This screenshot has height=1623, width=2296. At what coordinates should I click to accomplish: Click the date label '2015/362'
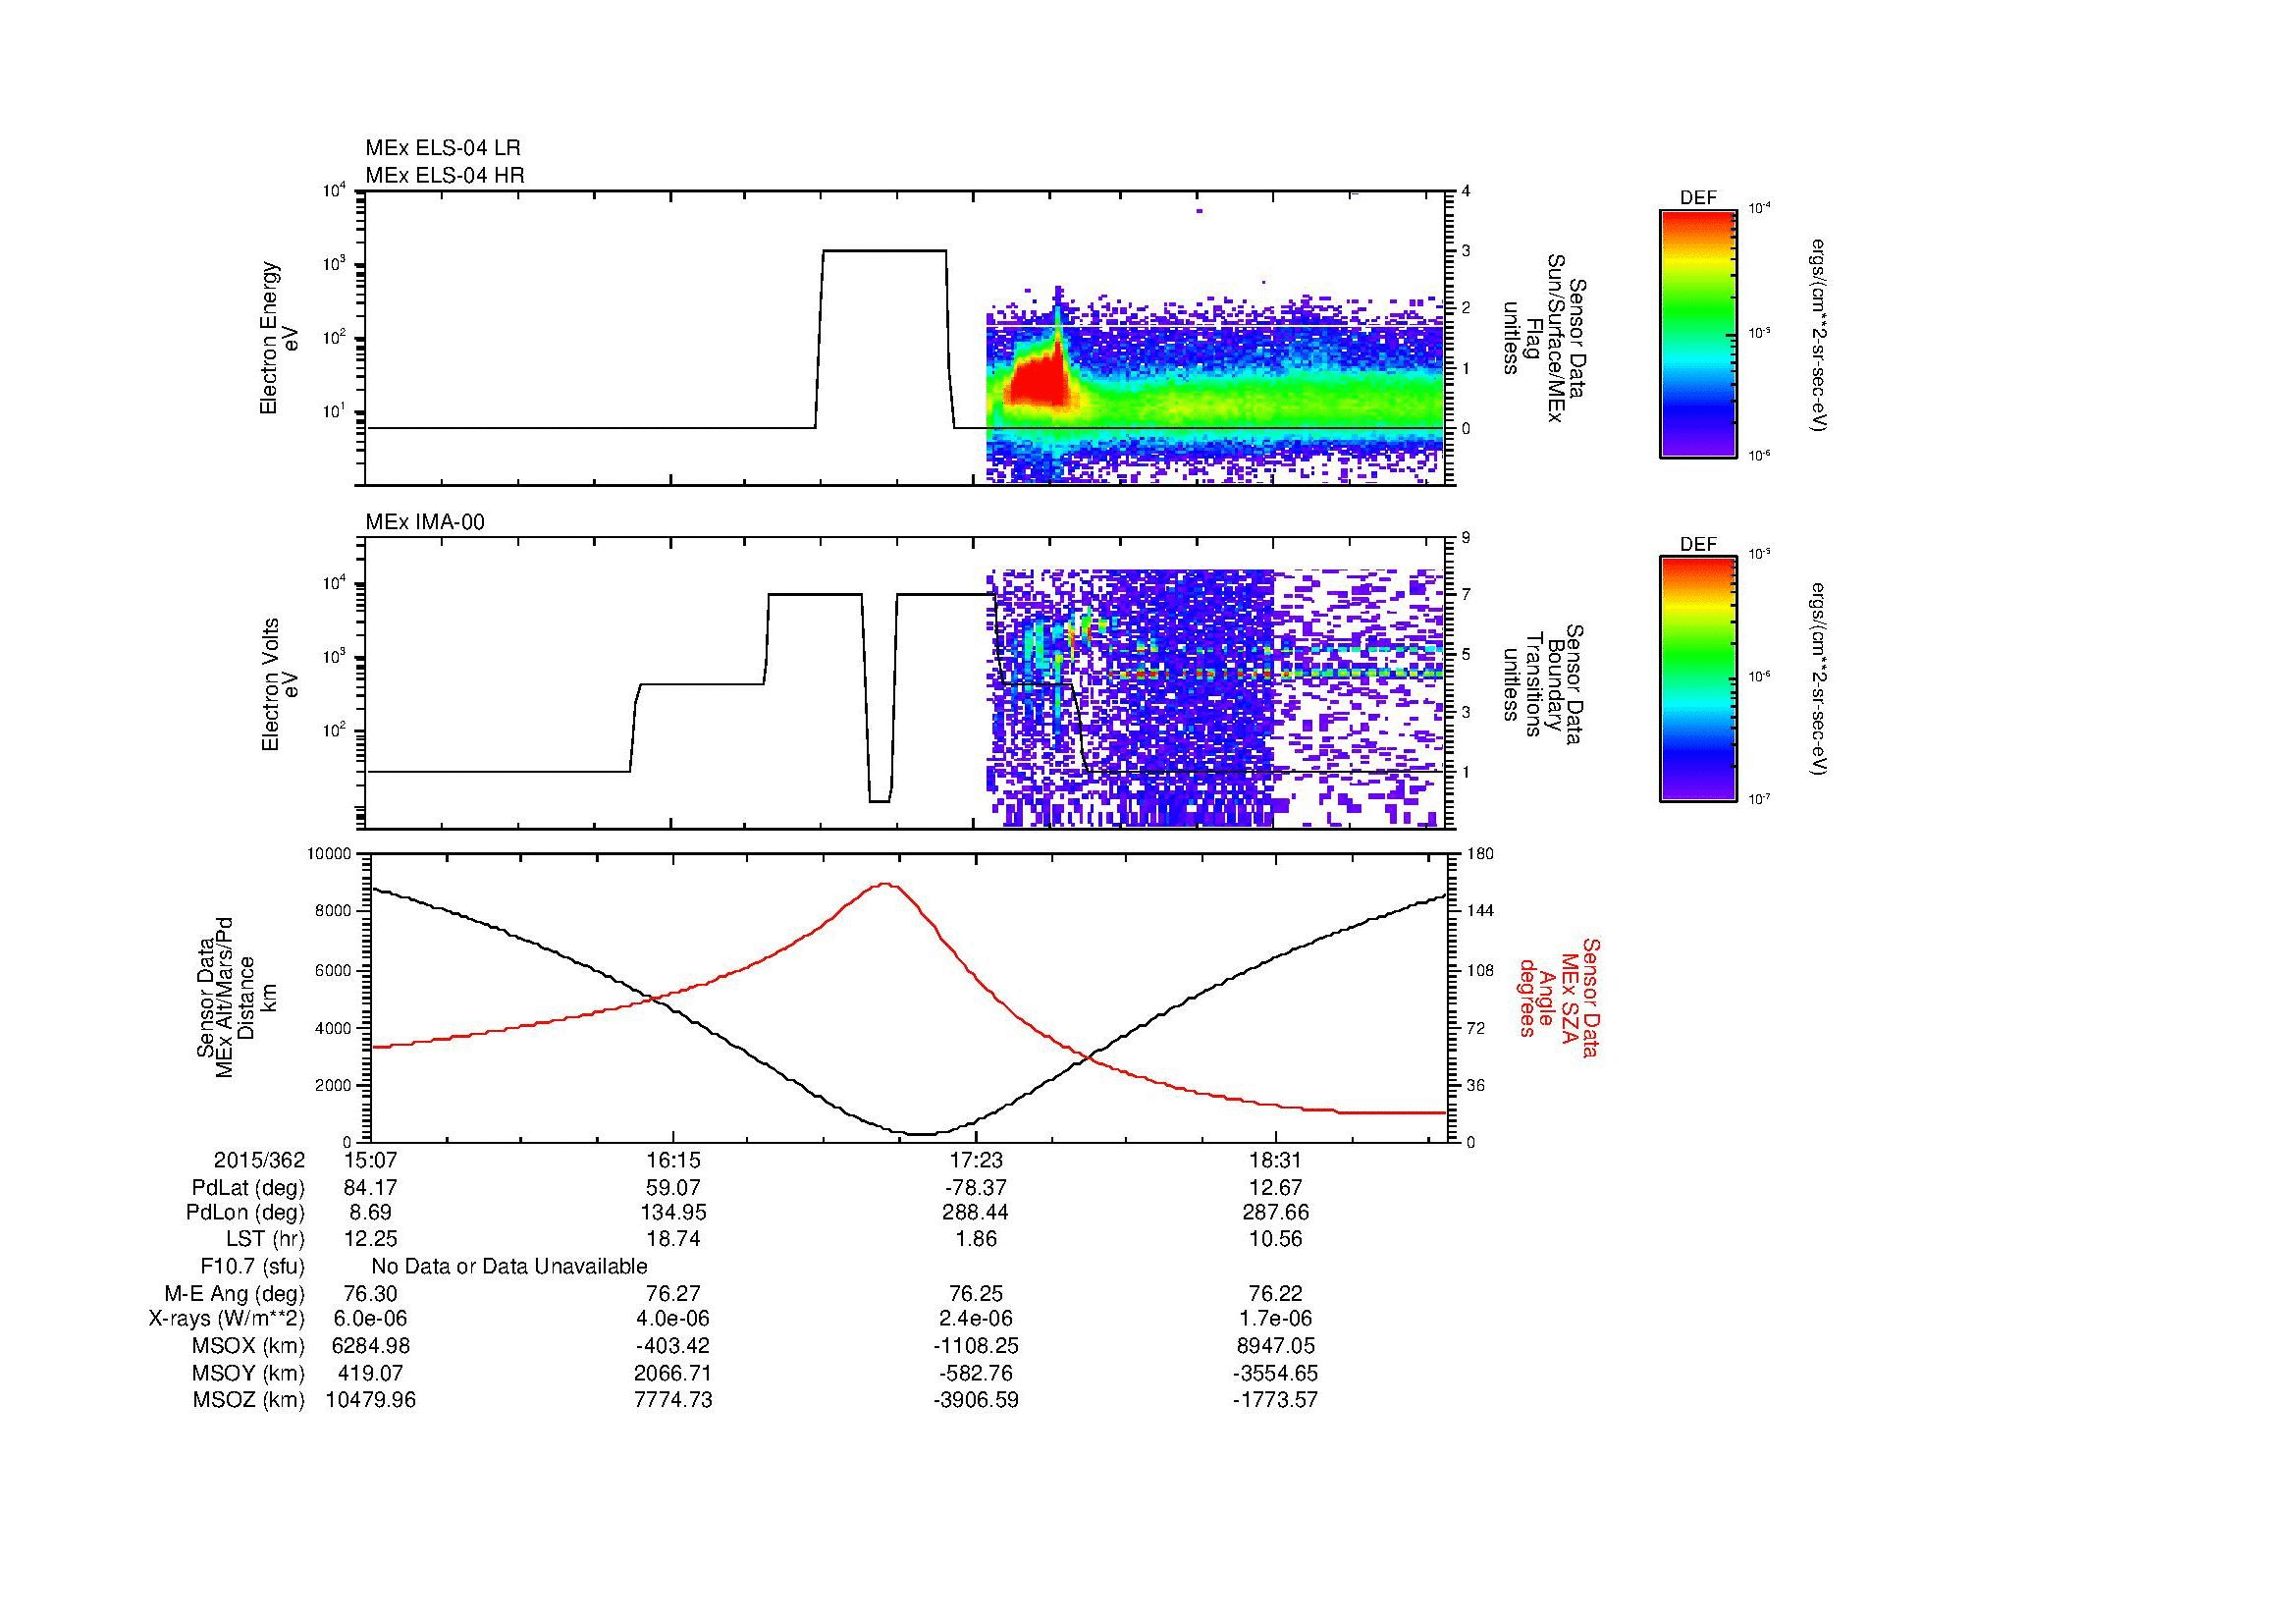point(260,1160)
